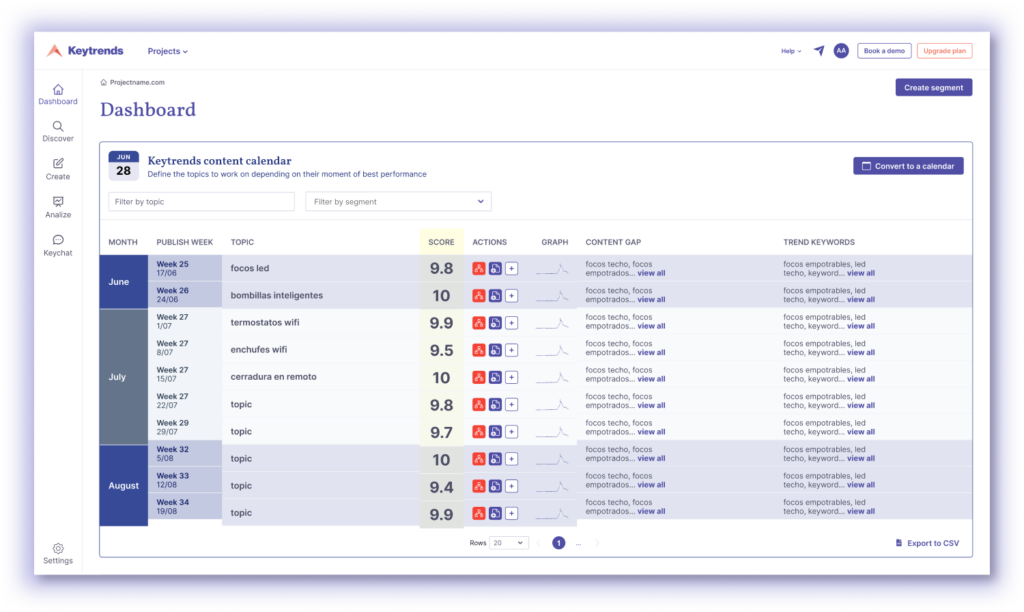The height and width of the screenshot is (612, 1024).
Task: Click the Book a demo button
Action: [x=884, y=50]
